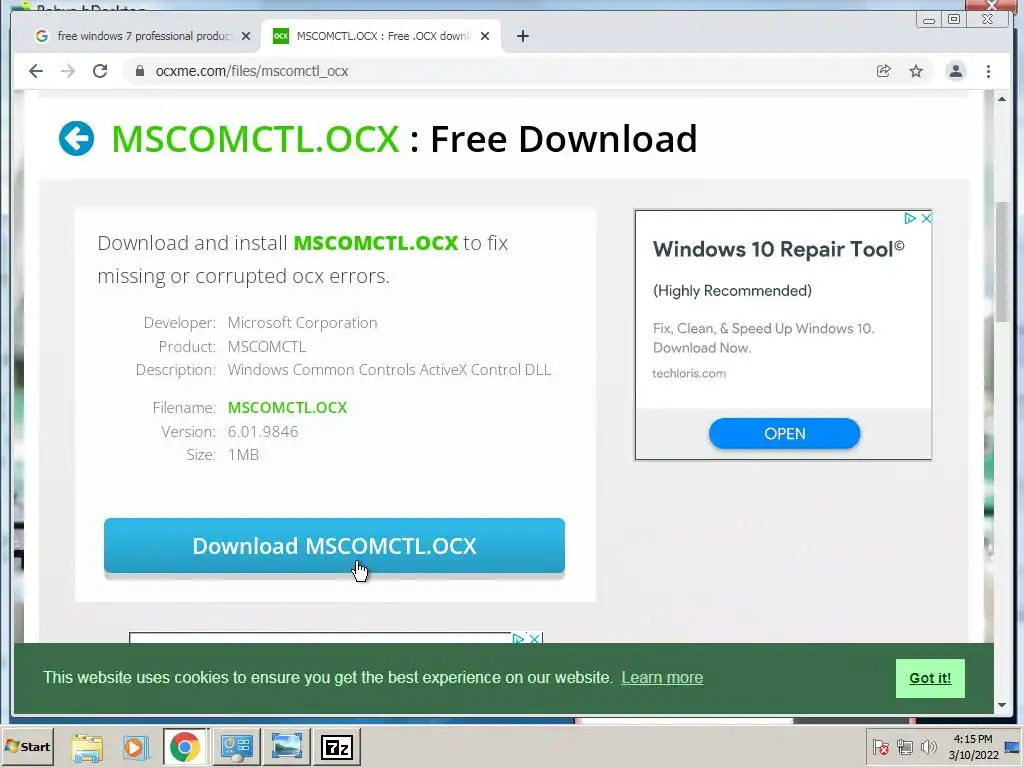Image resolution: width=1024 pixels, height=768 pixels.
Task: Open 7-Zip from the taskbar
Action: pos(336,746)
